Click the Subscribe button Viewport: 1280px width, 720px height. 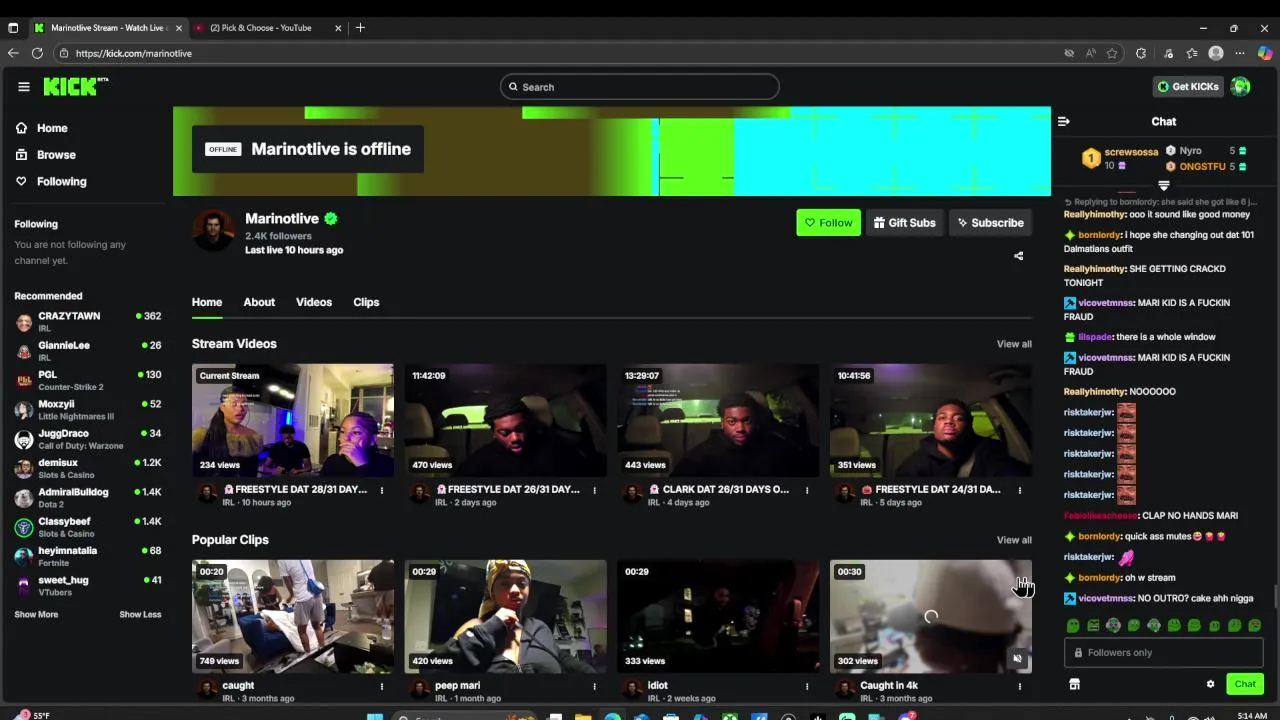pyautogui.click(x=990, y=223)
